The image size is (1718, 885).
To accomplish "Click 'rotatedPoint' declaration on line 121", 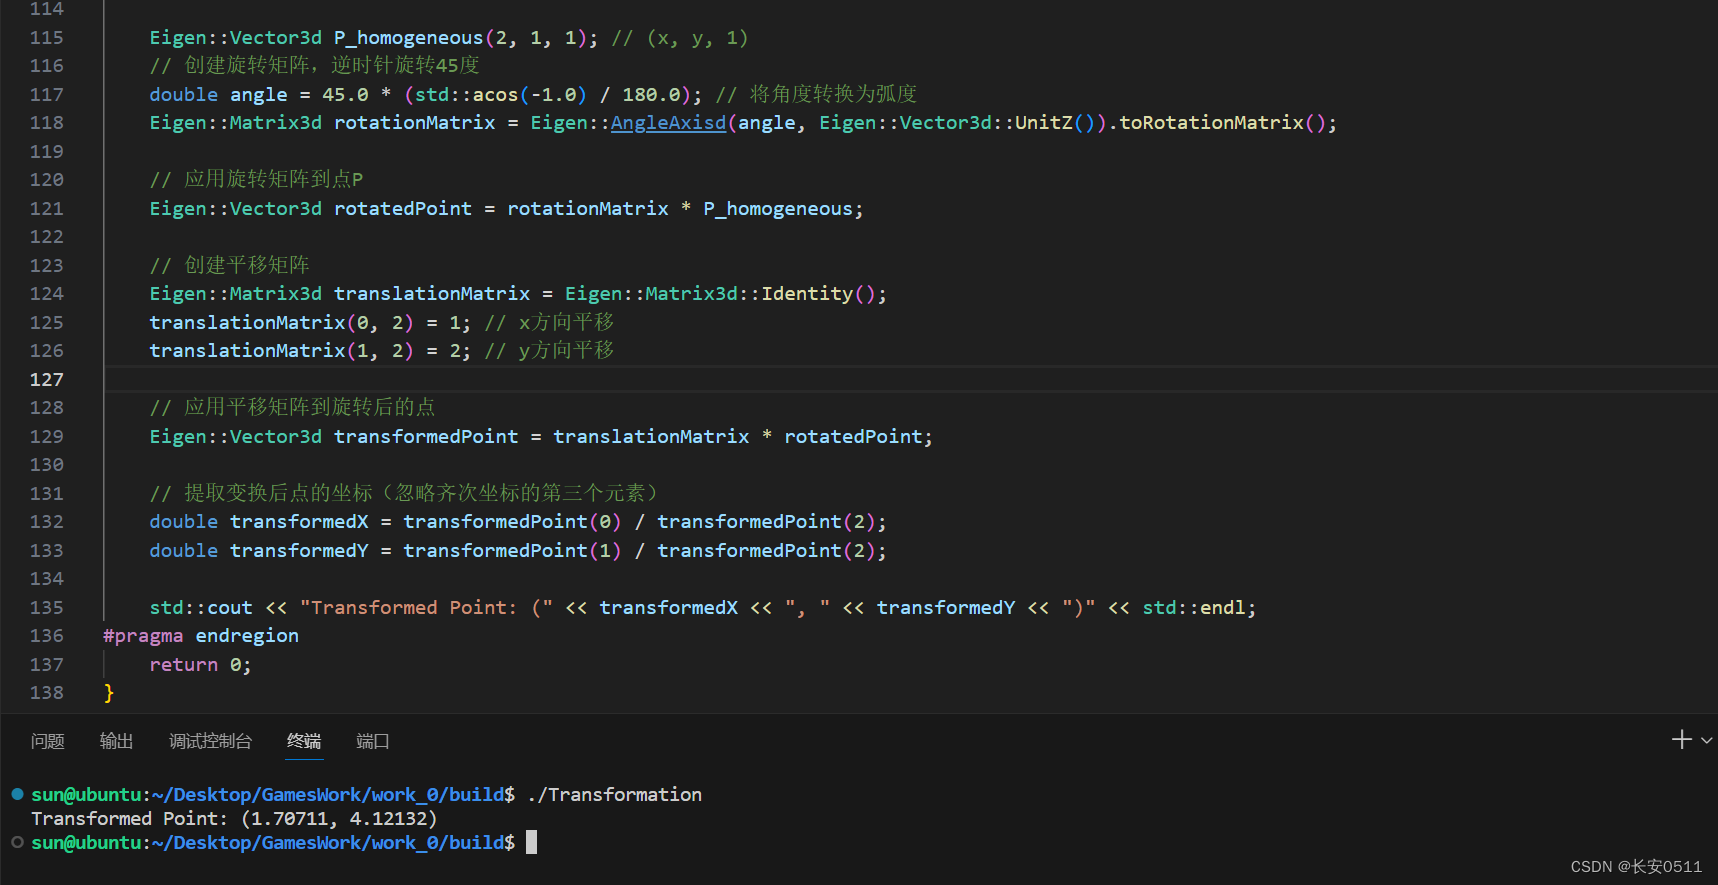I will [x=403, y=209].
